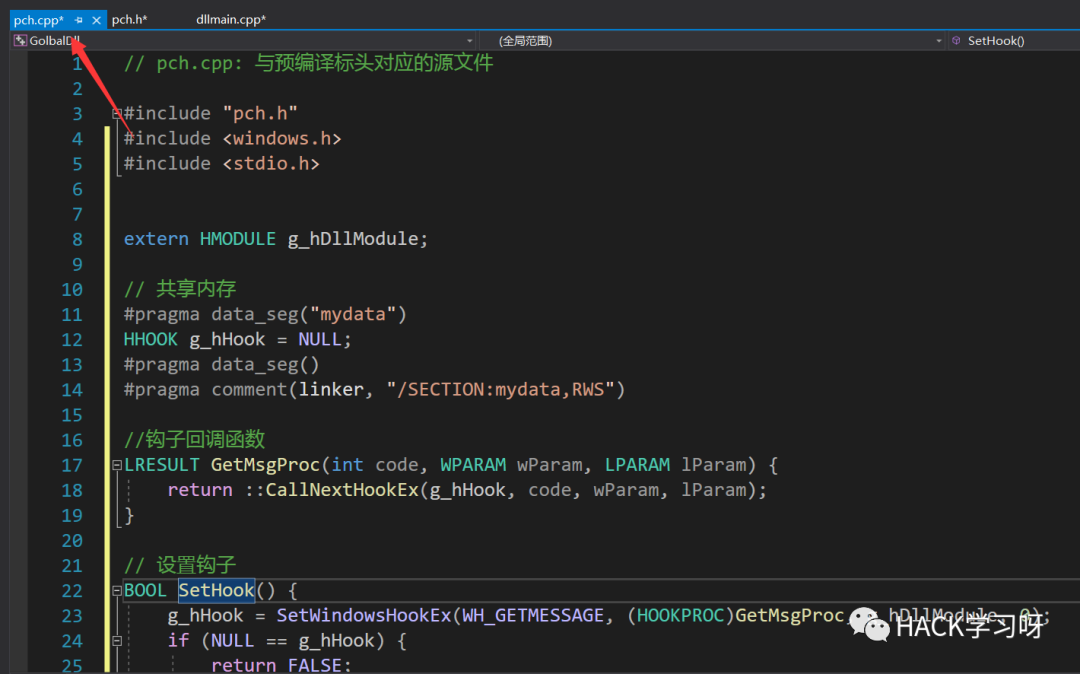Switch to the pch.h tab
The image size is (1080, 674).
pyautogui.click(x=129, y=19)
